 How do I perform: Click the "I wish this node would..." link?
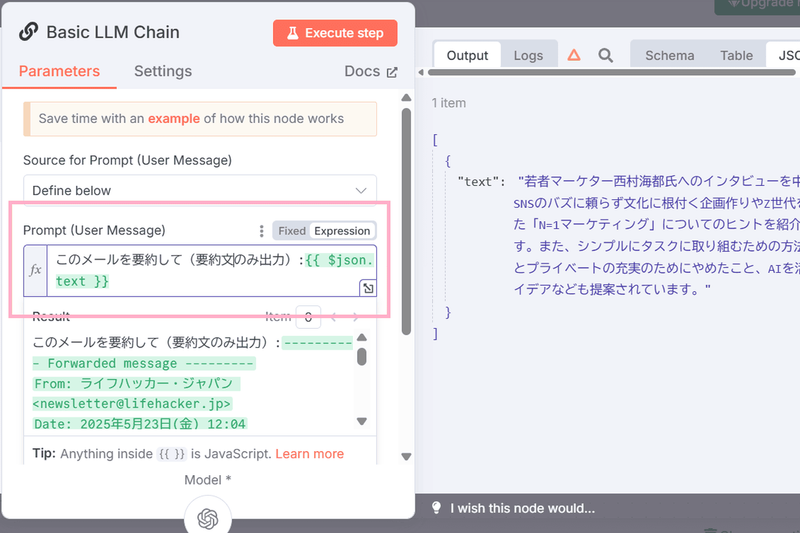522,508
